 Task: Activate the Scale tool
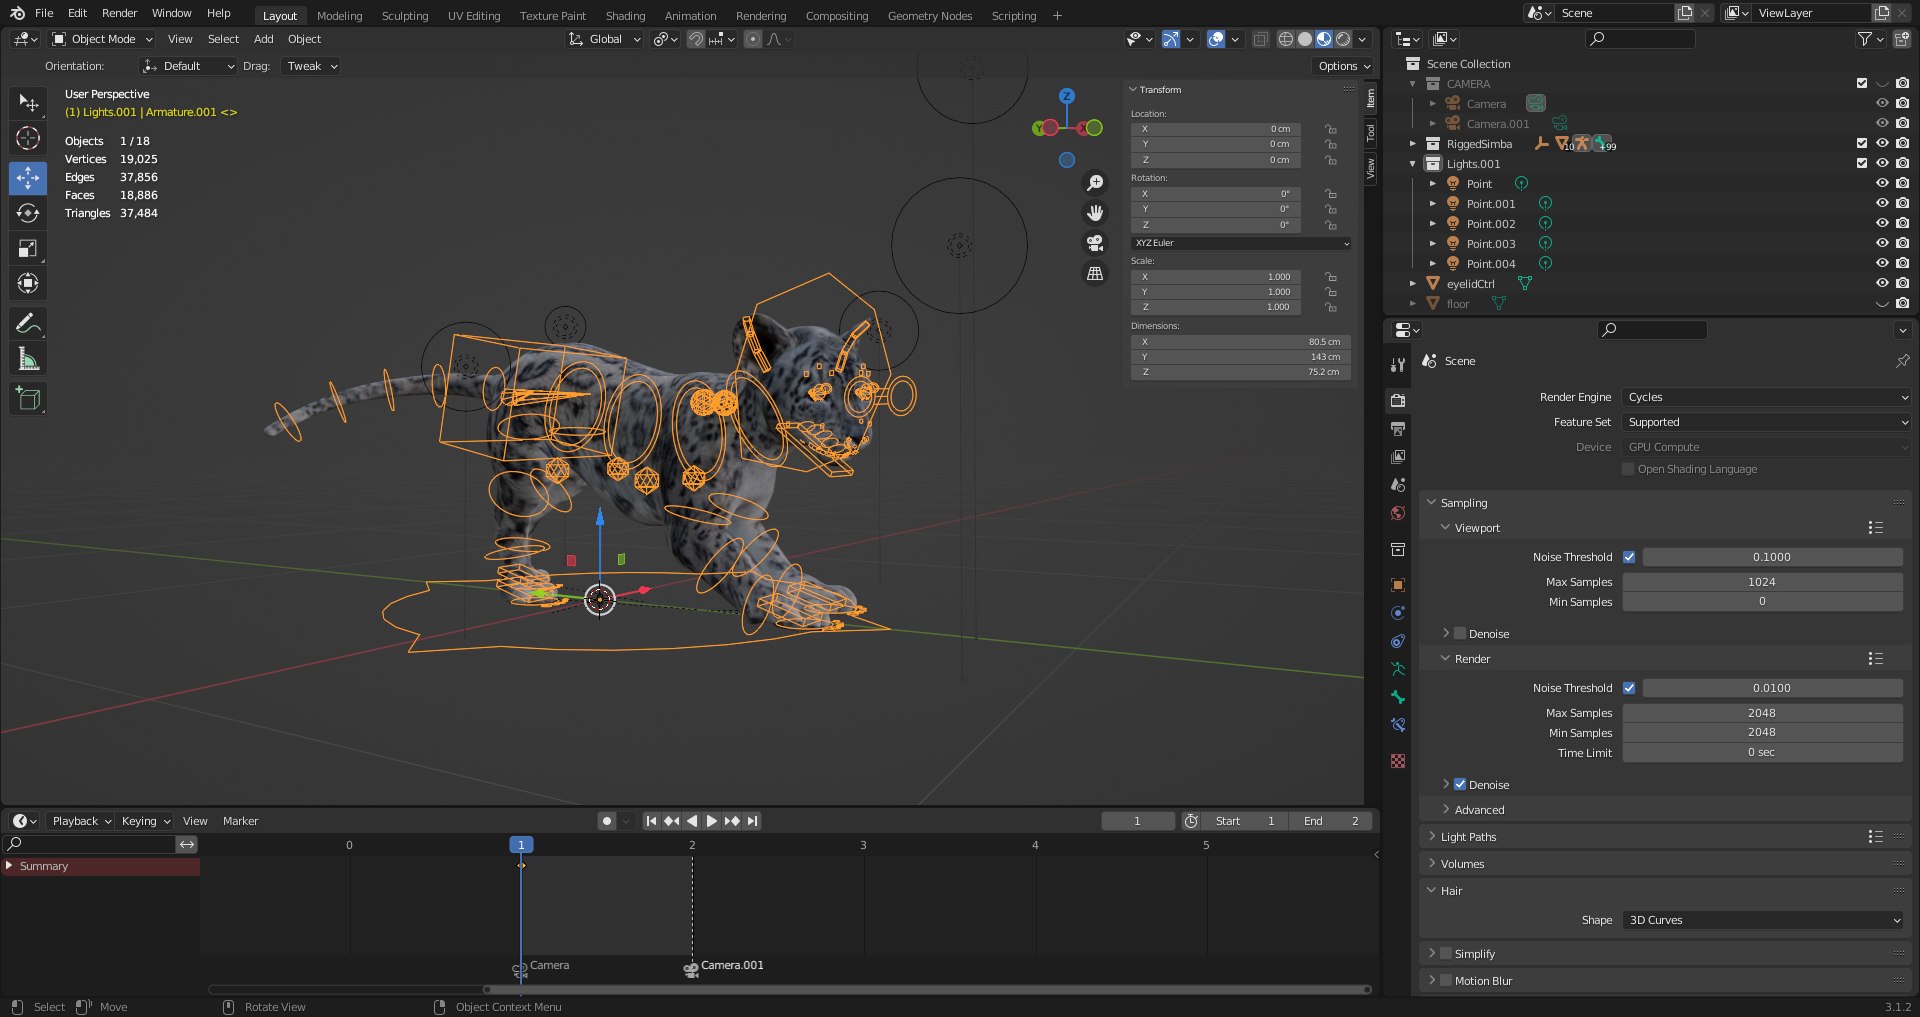(28, 248)
